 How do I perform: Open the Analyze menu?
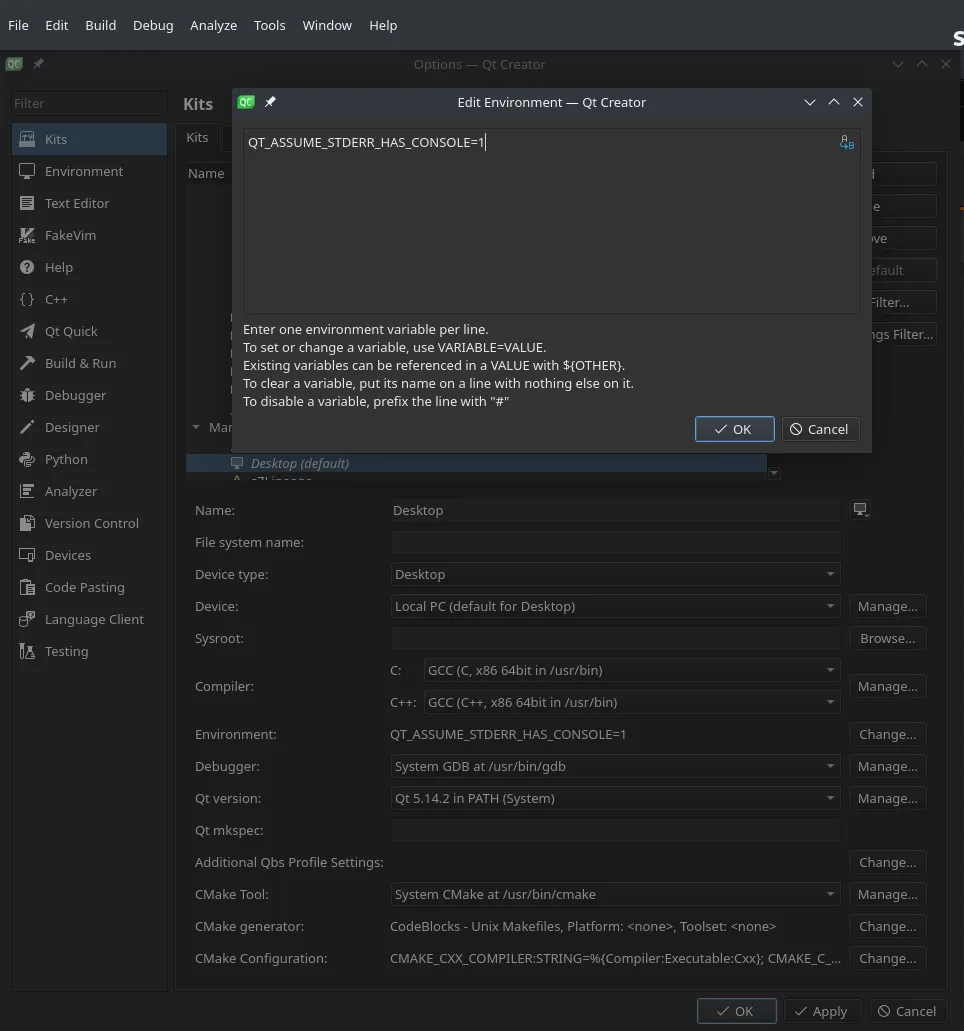click(214, 25)
